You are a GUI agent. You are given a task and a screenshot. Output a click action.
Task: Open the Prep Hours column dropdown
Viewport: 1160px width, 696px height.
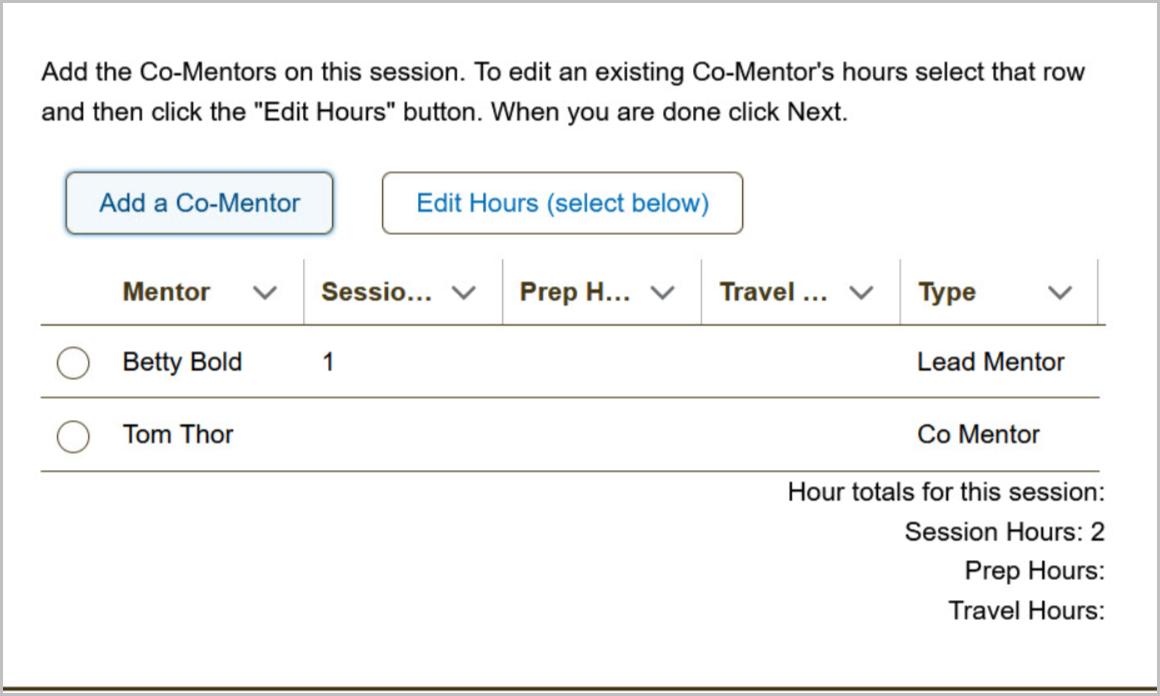coord(663,292)
